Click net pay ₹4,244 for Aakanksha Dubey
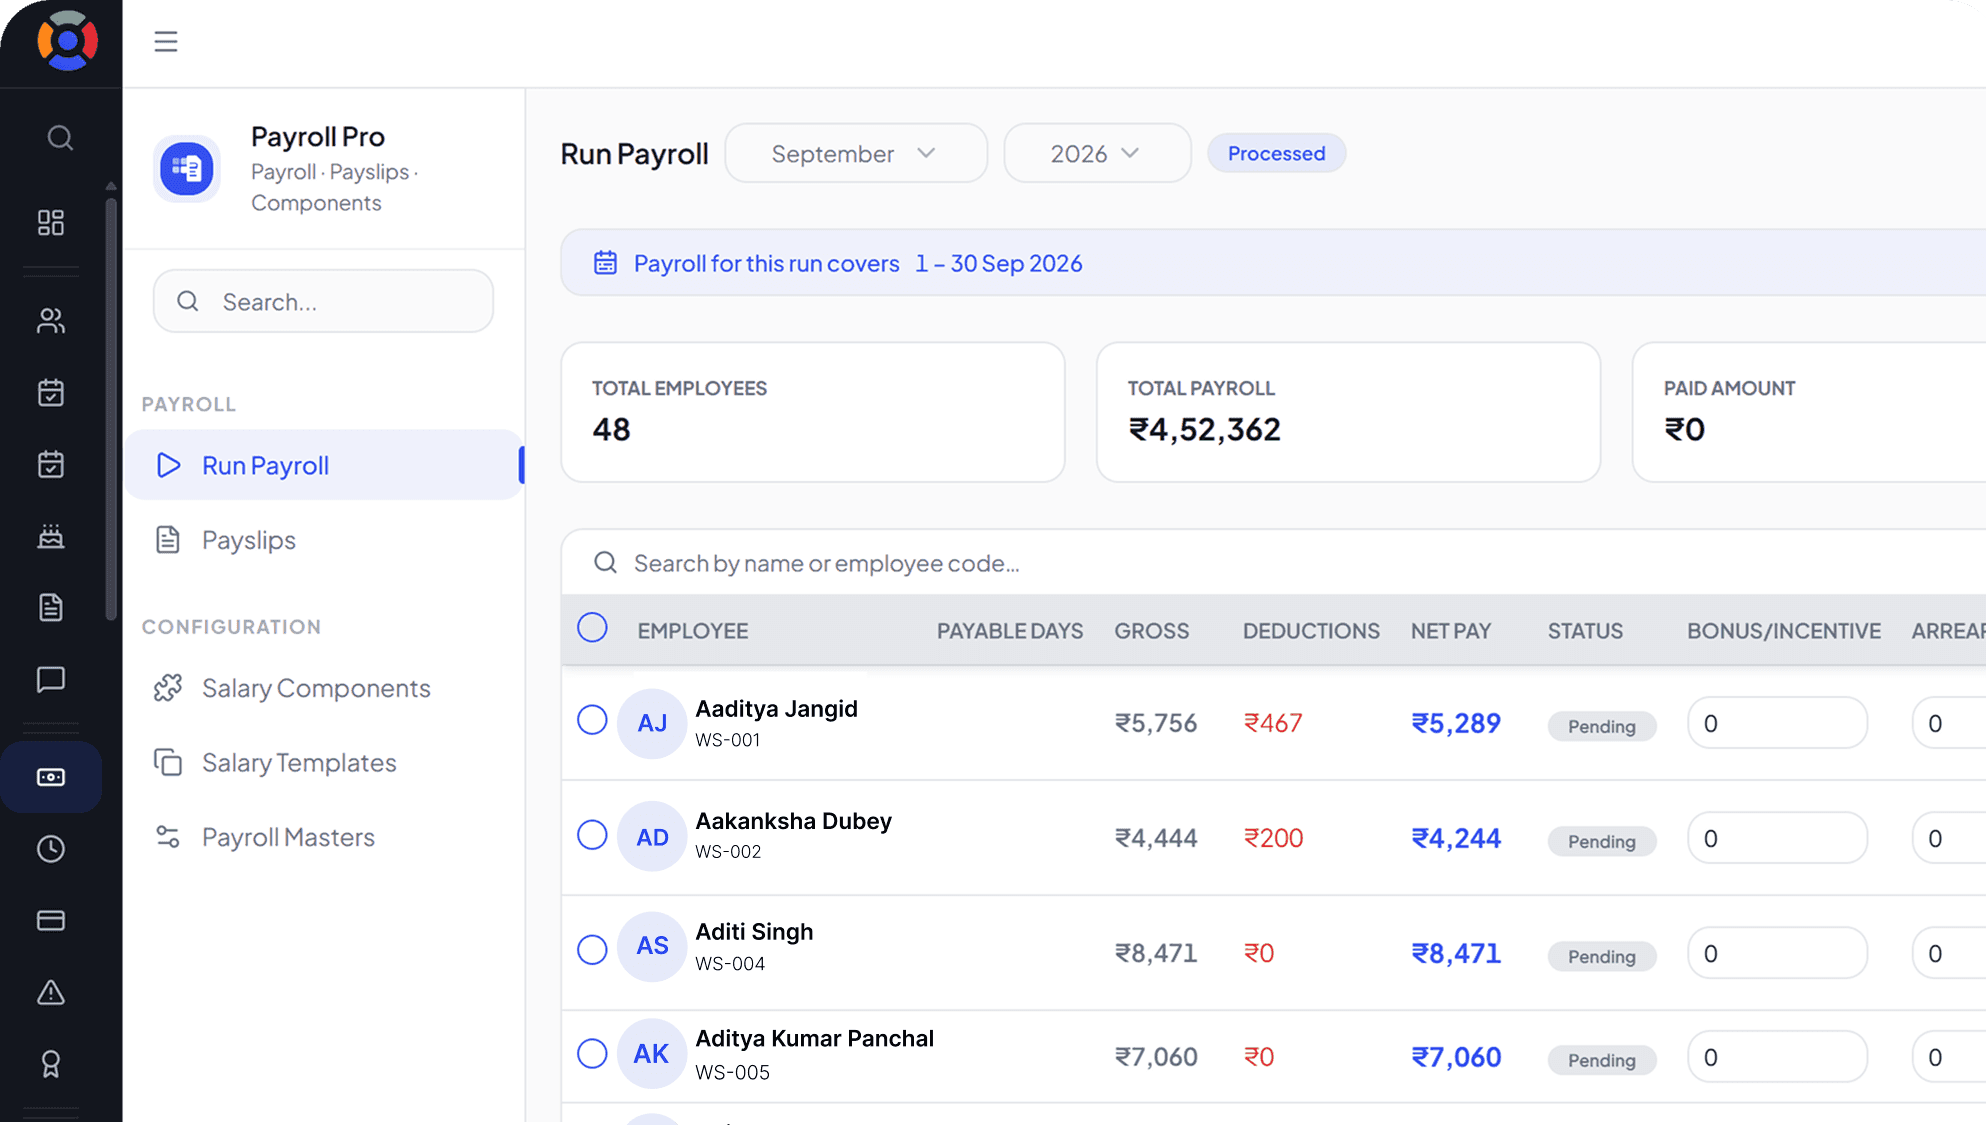Screen dimensions: 1986x1125 click(1456, 838)
